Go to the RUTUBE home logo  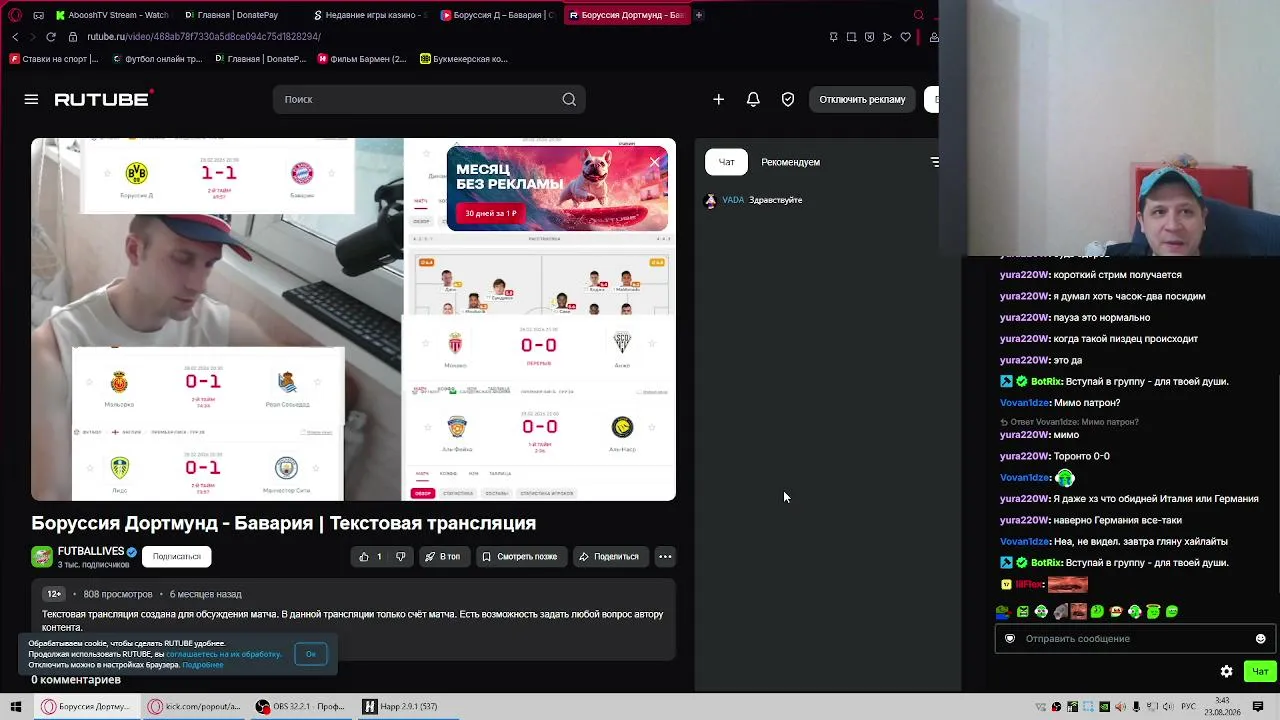103,99
